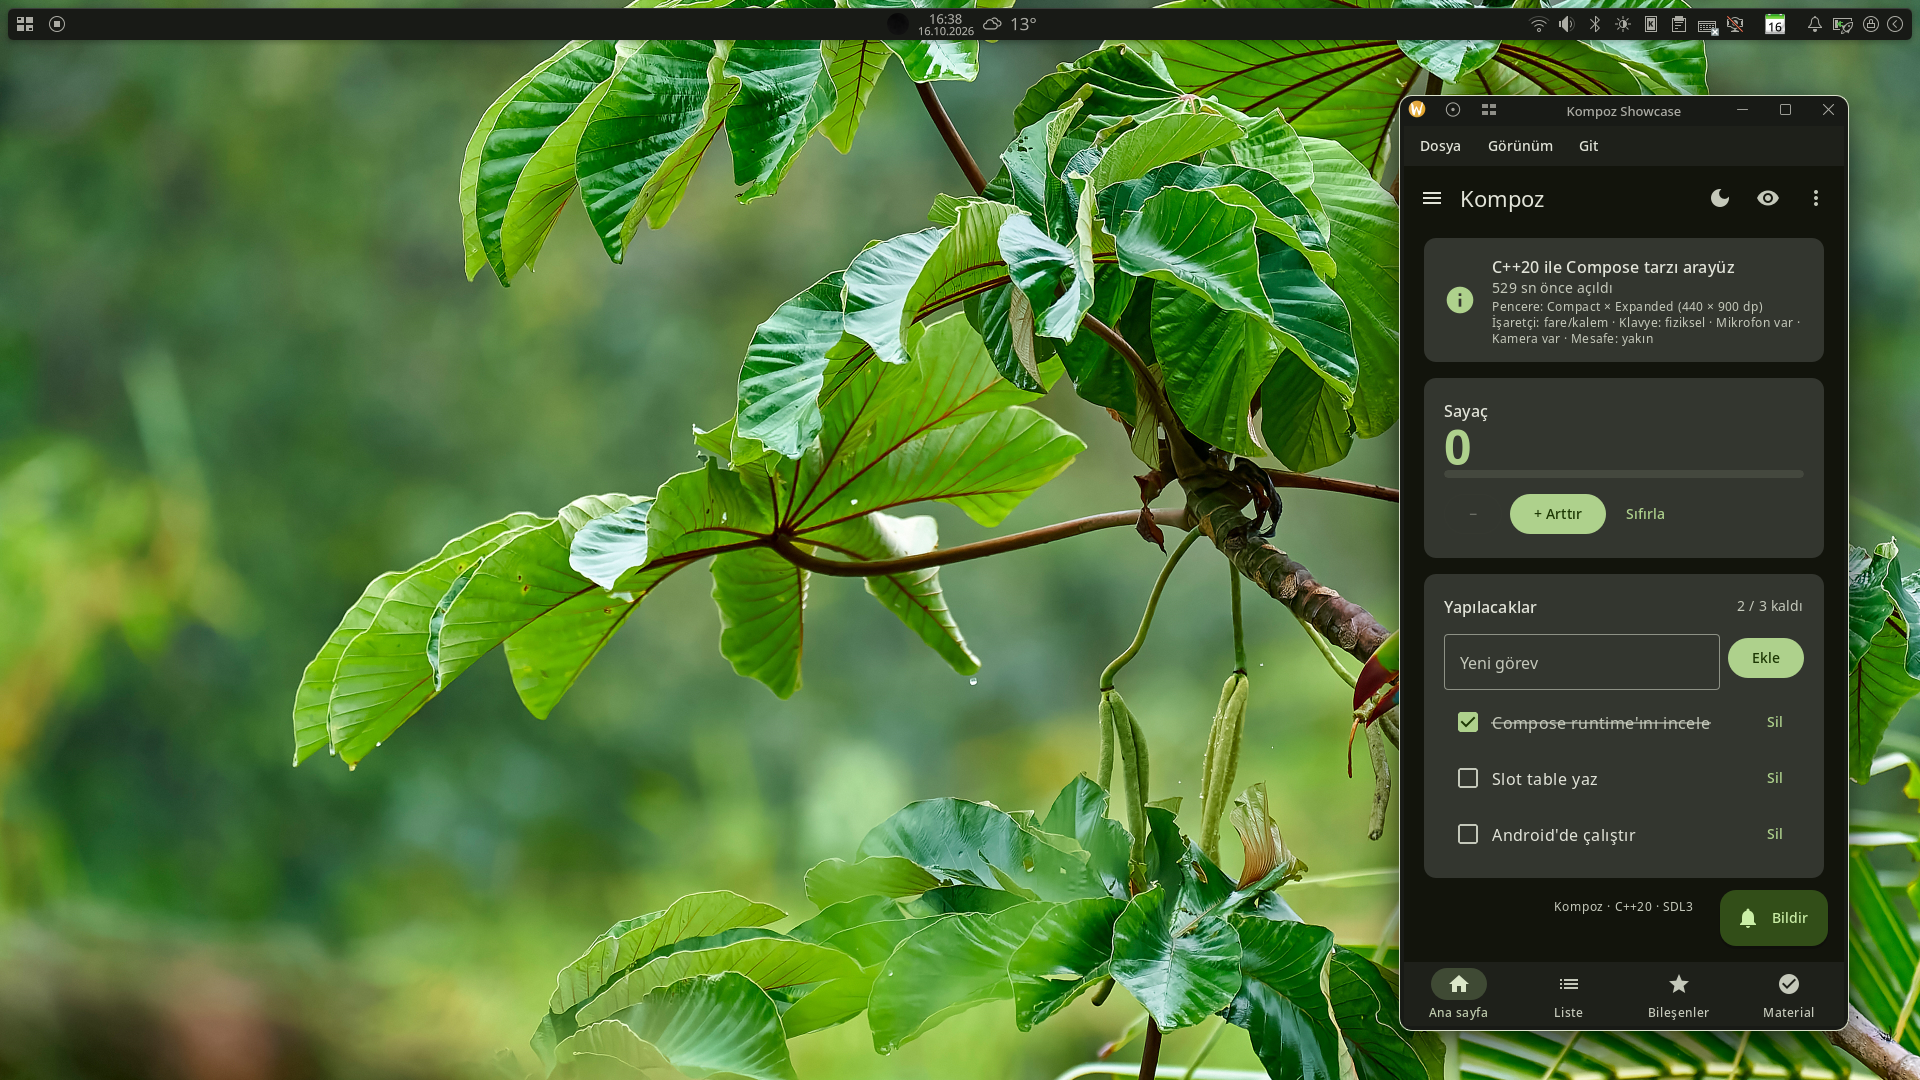Open the Wi-Fi network tray icon
1920x1080 pixels.
point(1539,24)
